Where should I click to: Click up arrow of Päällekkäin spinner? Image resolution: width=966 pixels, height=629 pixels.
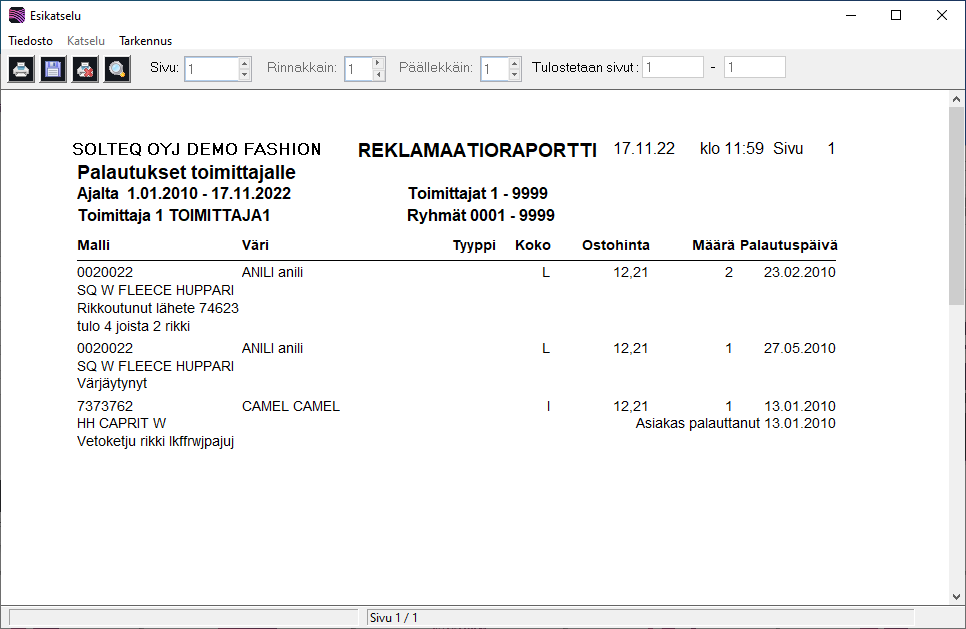click(x=514, y=63)
